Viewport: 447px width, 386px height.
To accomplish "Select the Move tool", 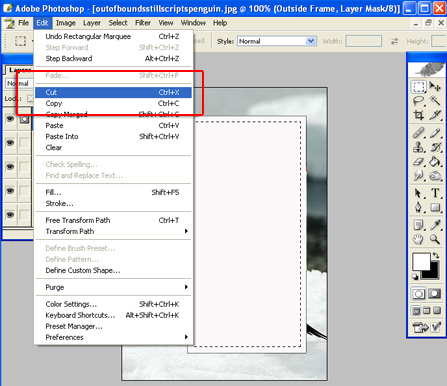I will click(x=435, y=87).
